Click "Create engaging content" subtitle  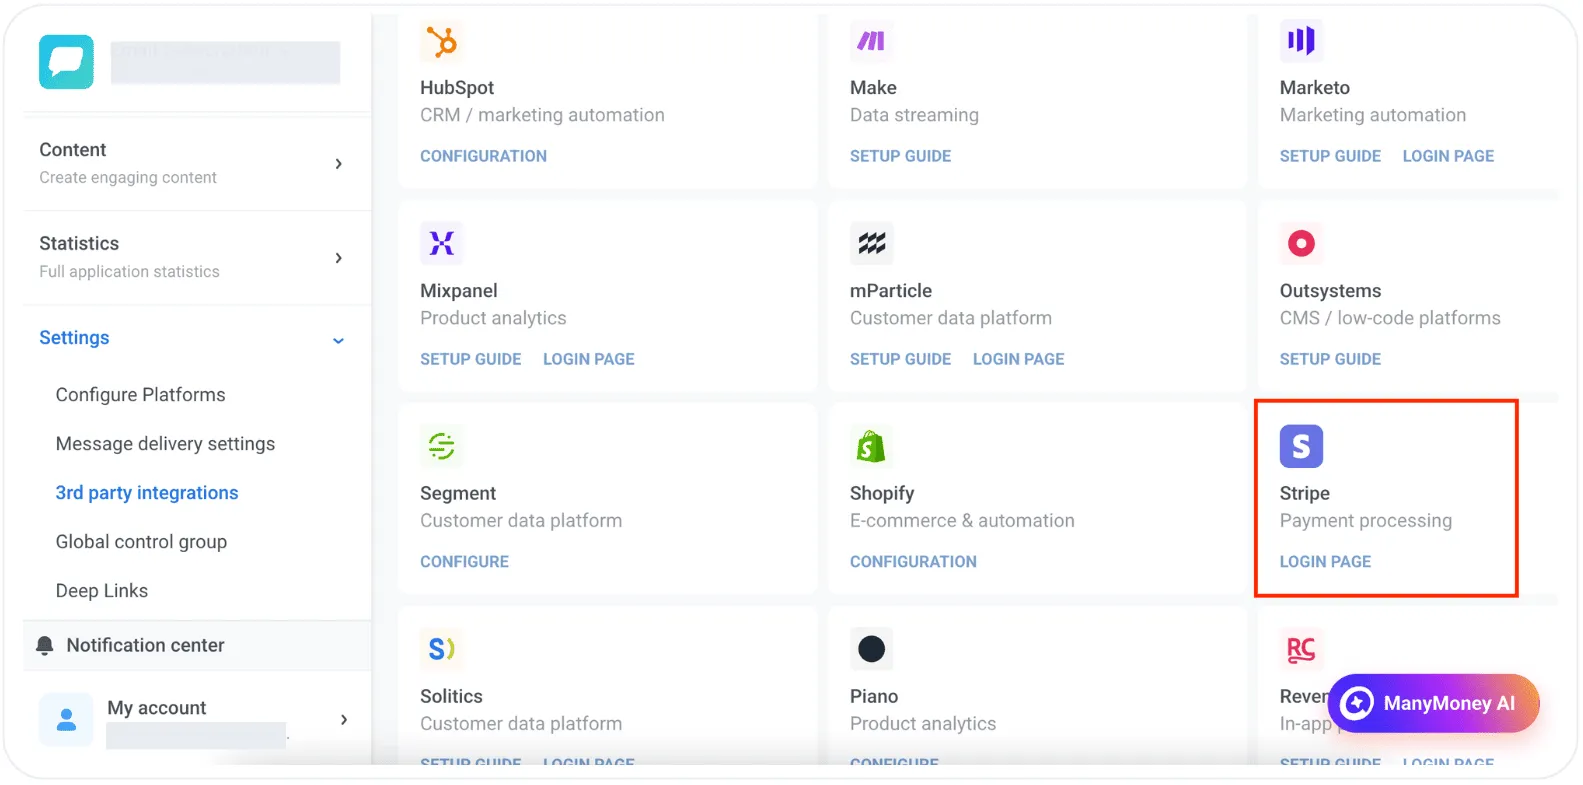click(x=128, y=178)
